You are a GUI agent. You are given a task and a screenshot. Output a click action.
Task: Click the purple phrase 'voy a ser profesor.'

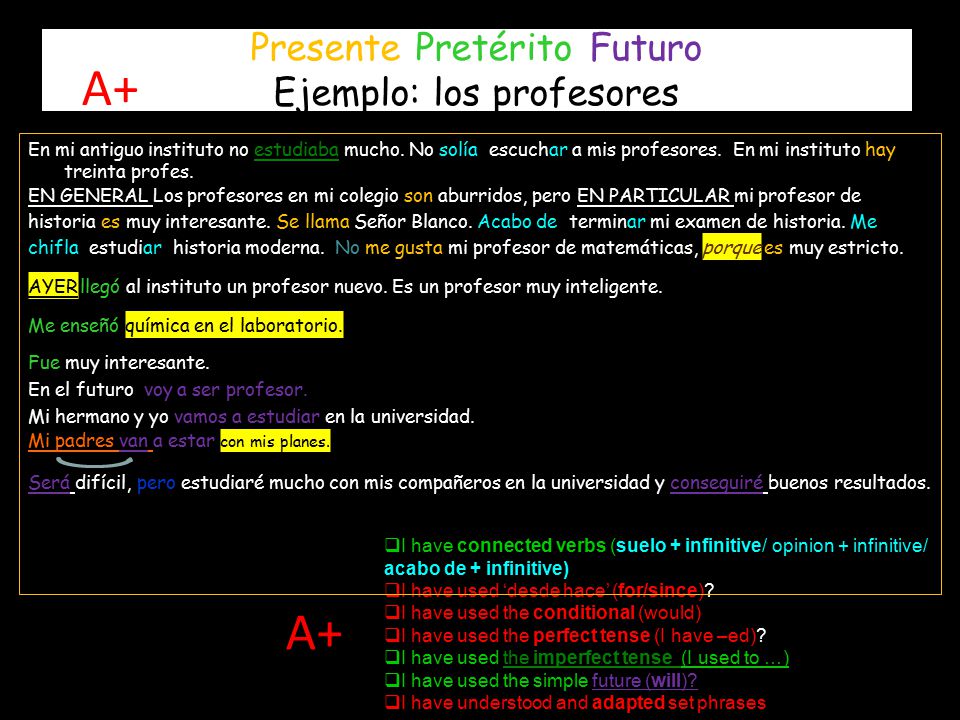pos(225,389)
